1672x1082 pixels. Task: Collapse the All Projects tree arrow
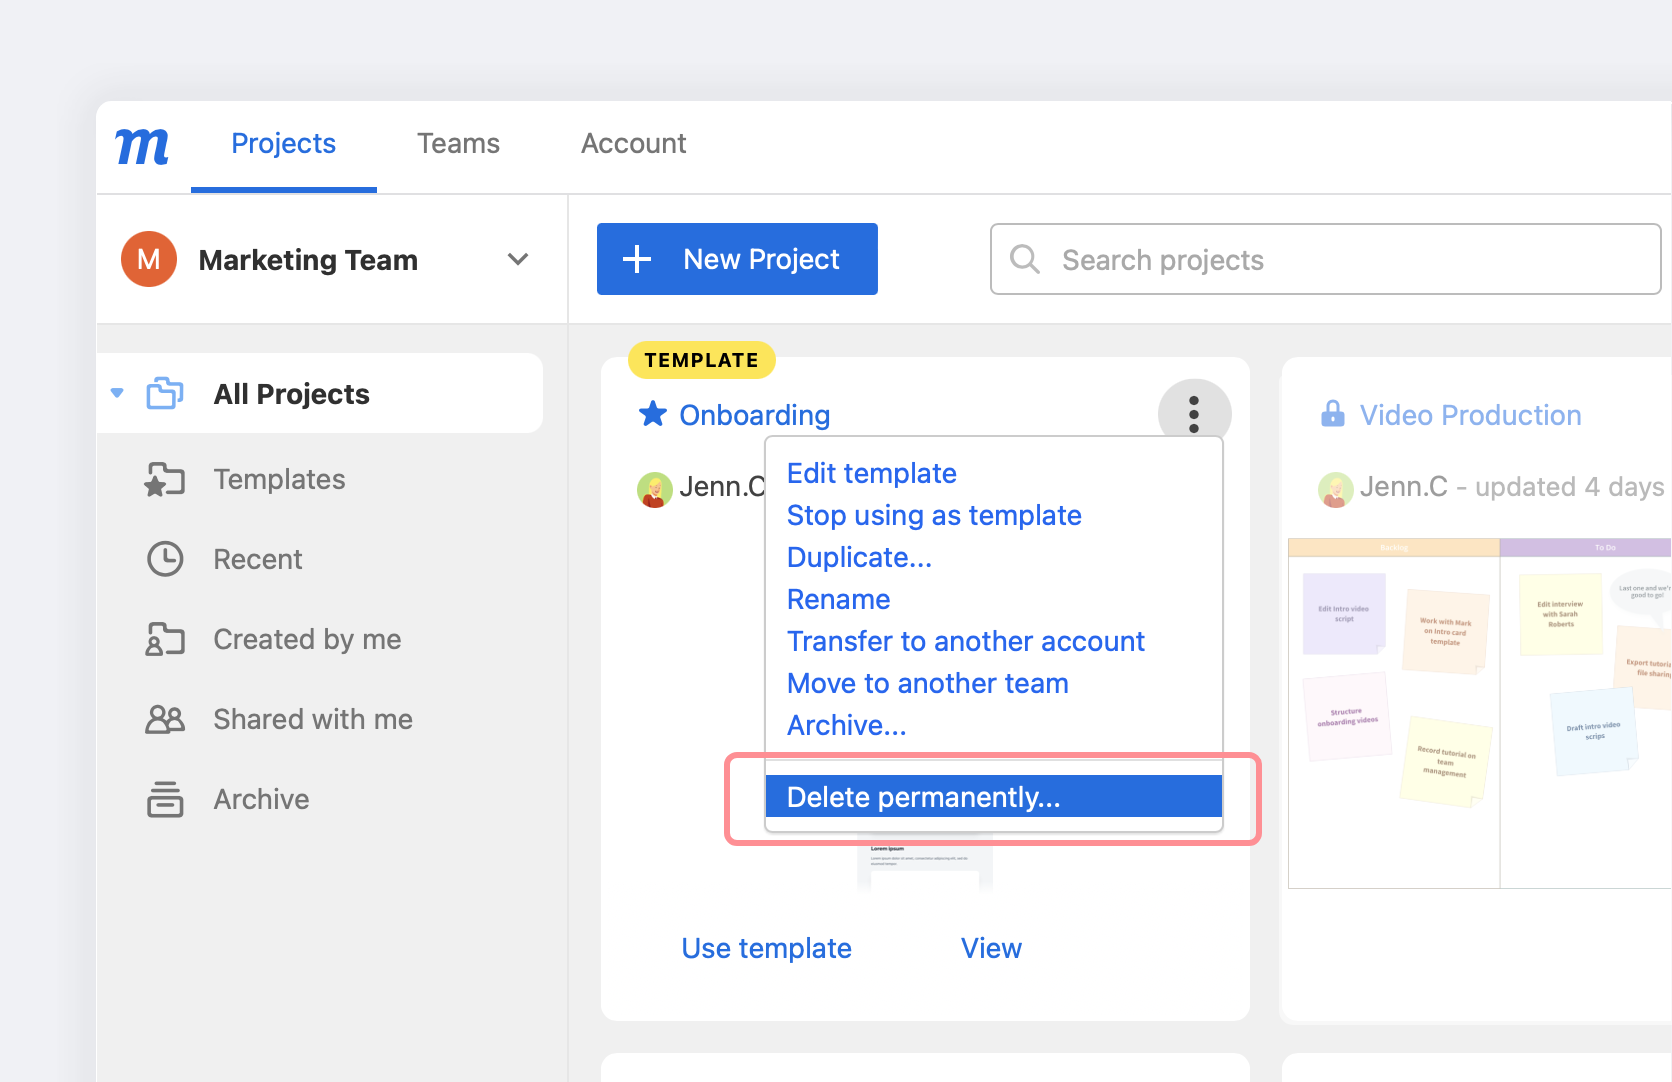click(117, 394)
